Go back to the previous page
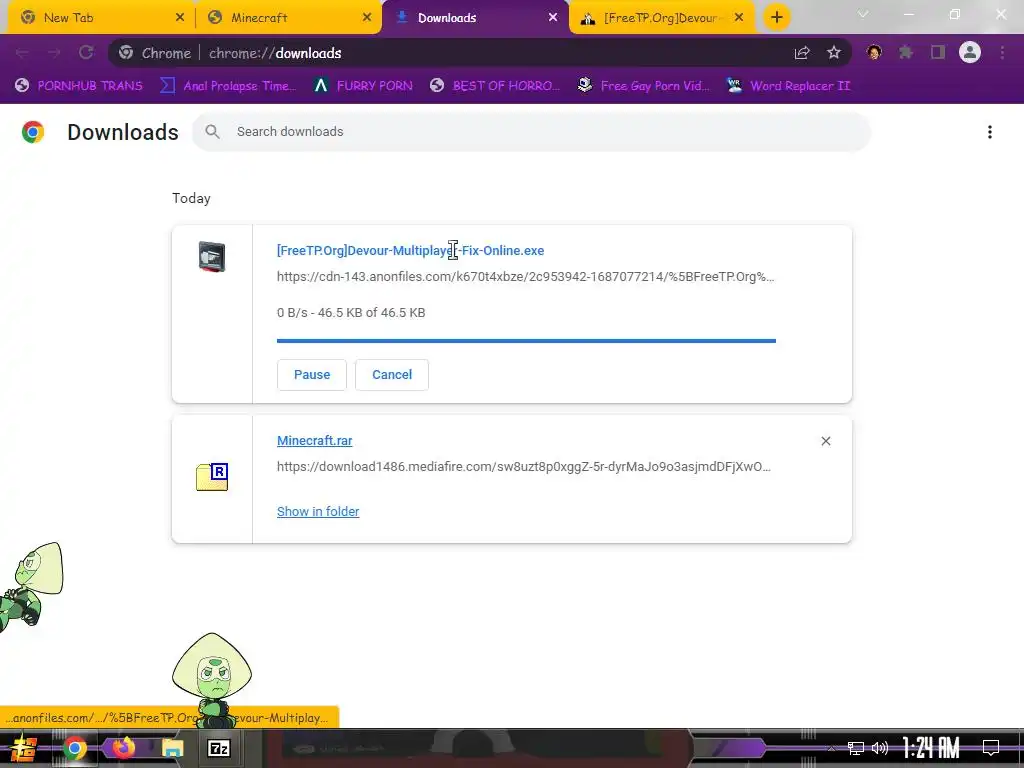The image size is (1024, 768). (x=22, y=53)
